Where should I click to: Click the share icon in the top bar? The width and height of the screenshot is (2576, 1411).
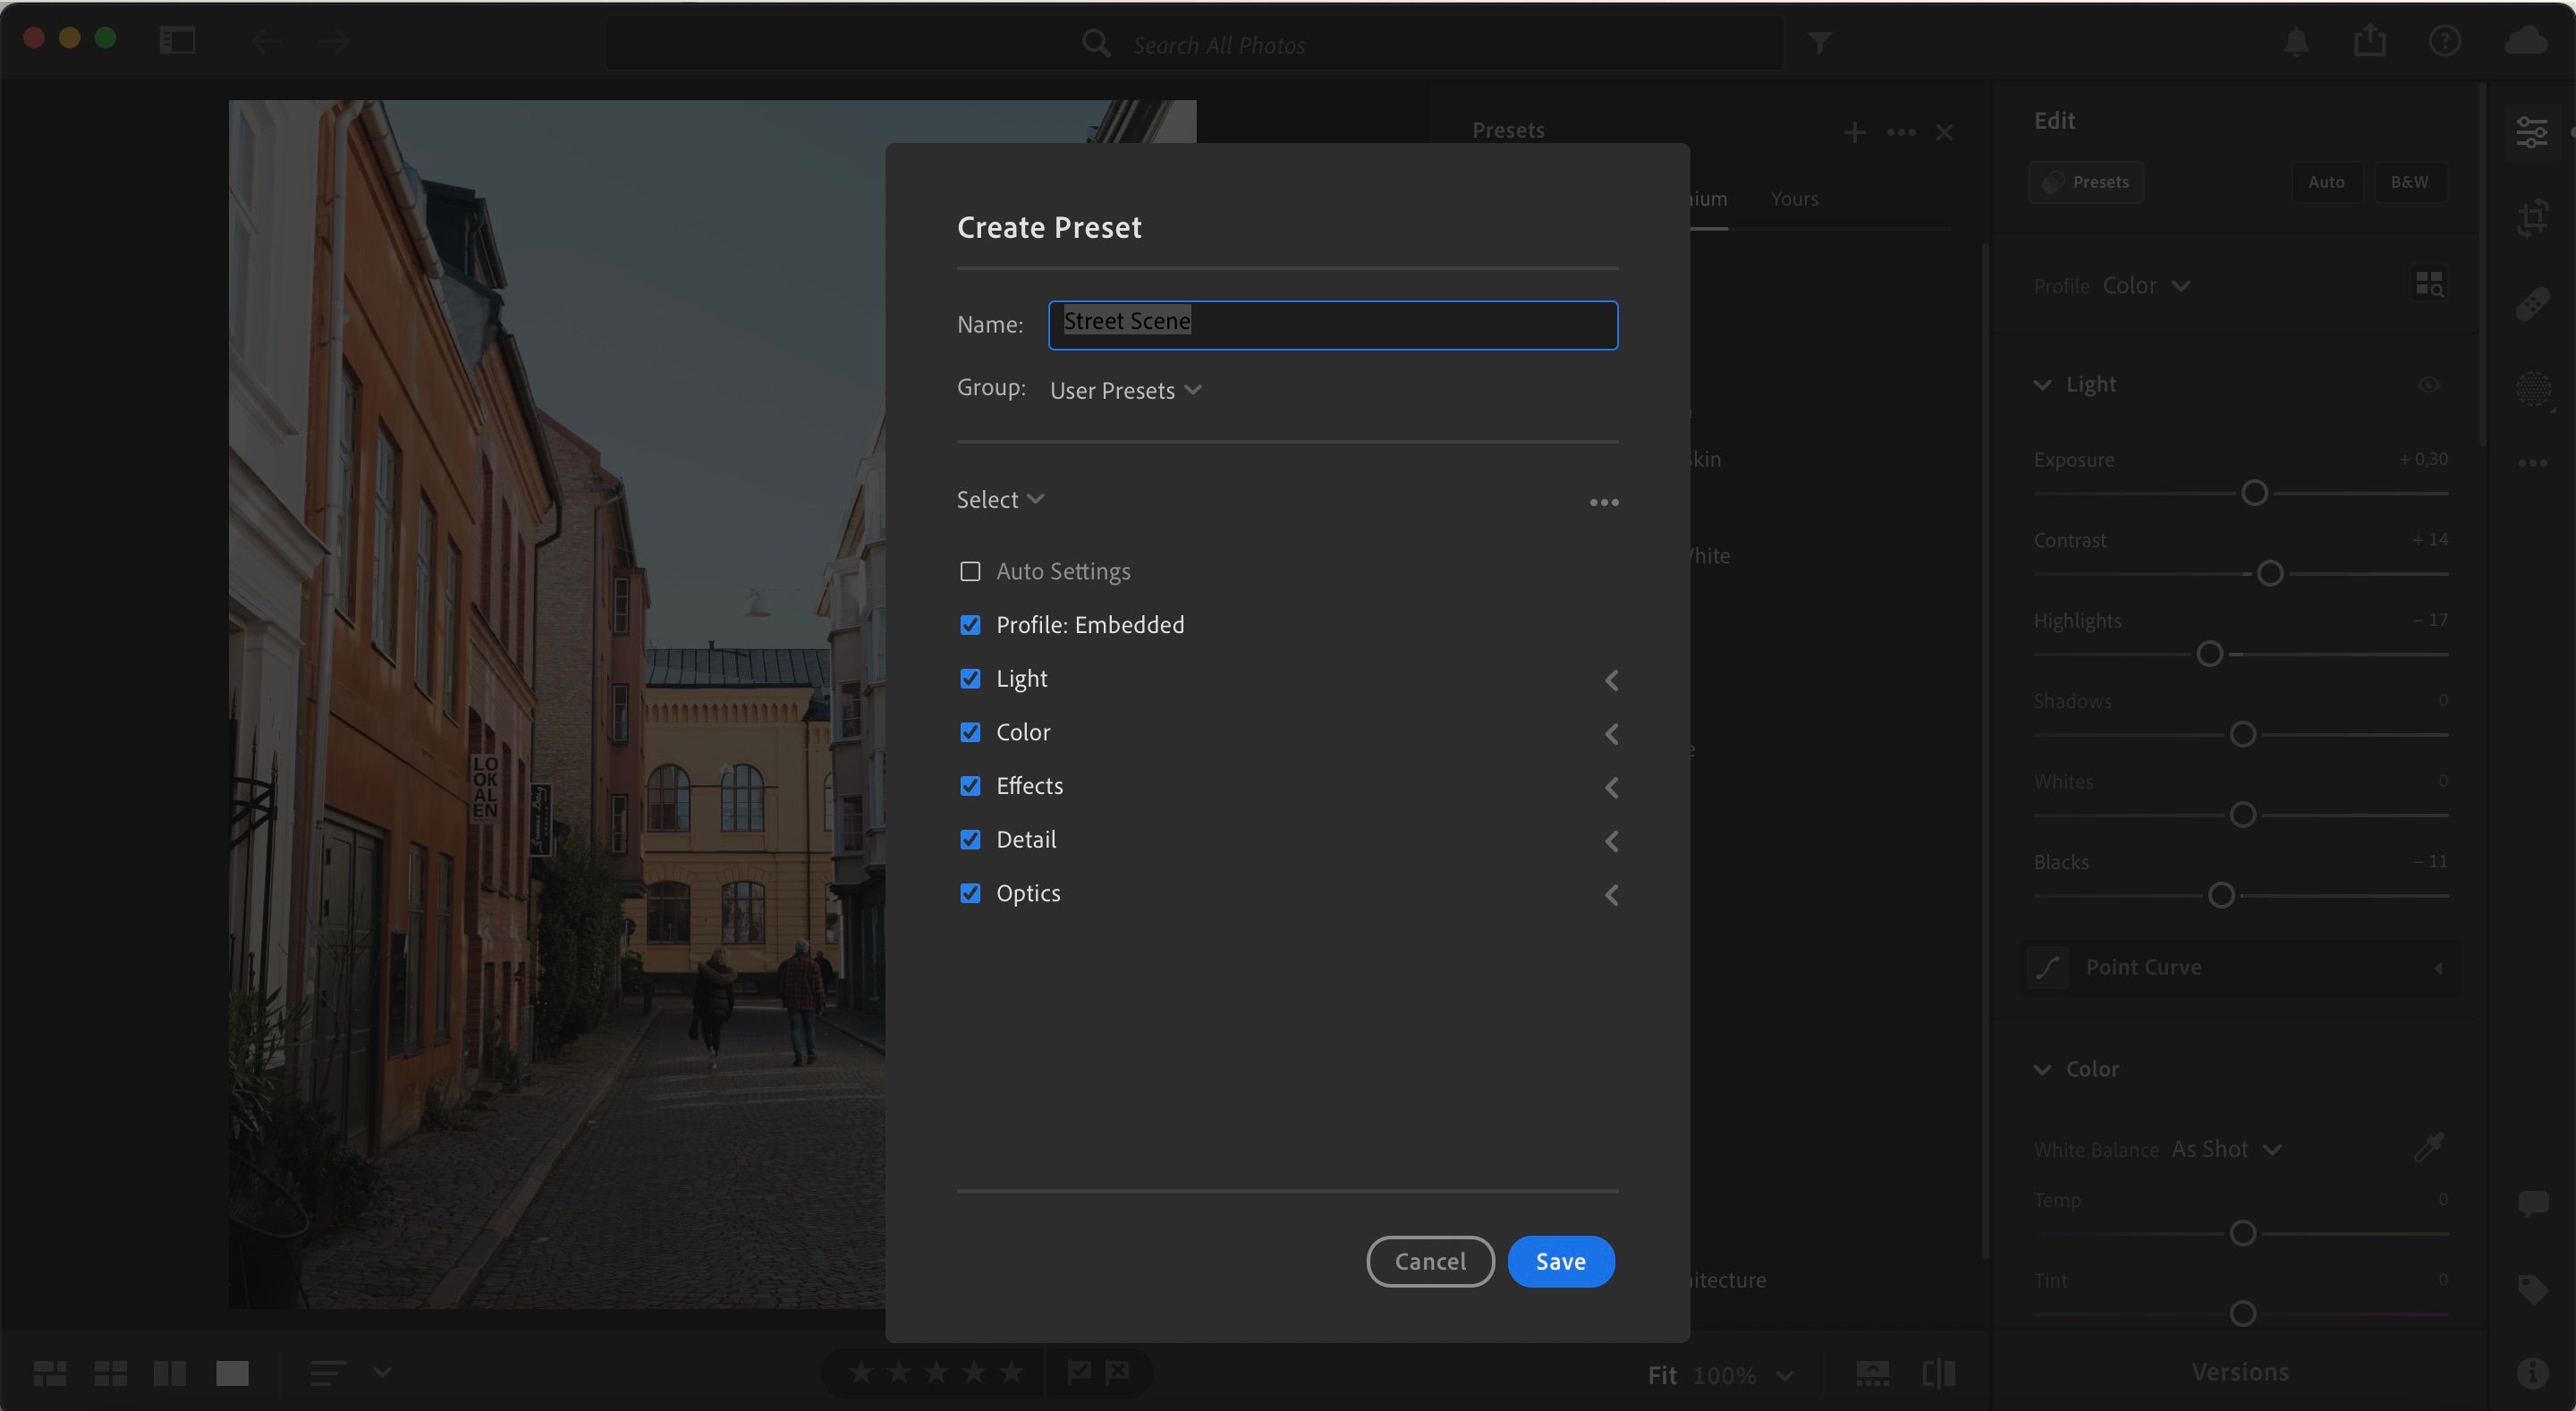tap(2369, 41)
